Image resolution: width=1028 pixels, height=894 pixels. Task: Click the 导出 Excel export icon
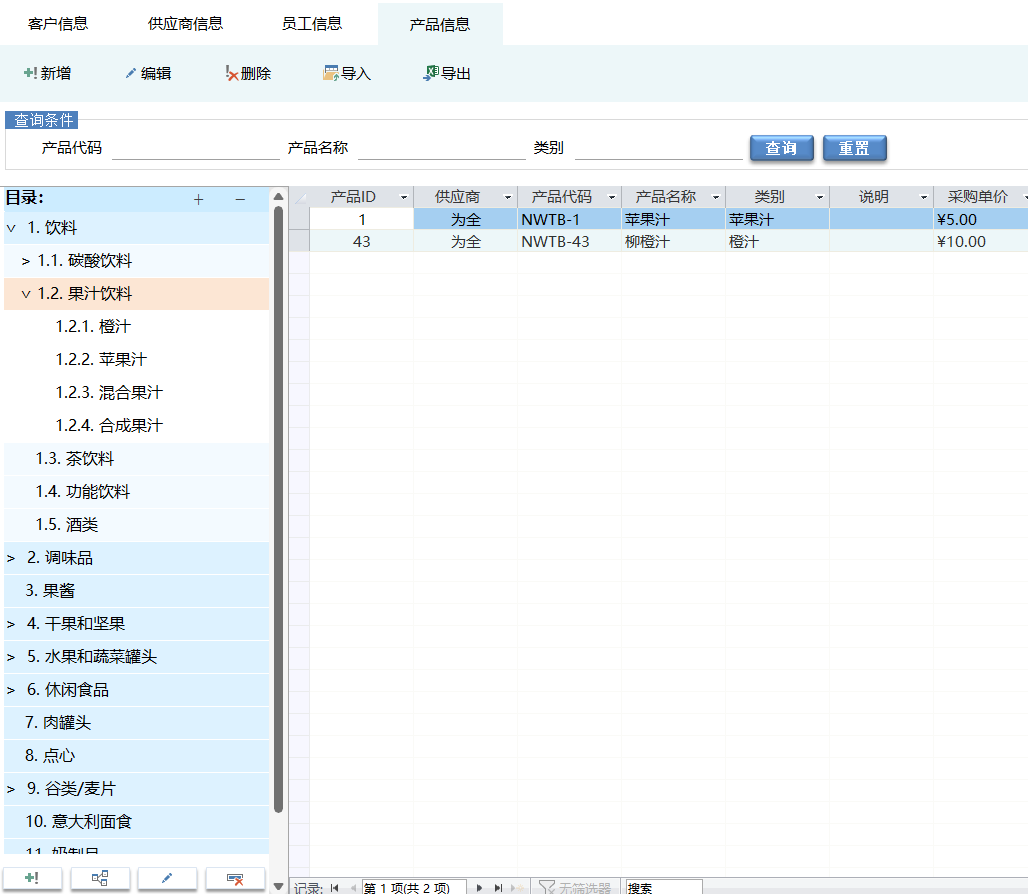point(431,73)
